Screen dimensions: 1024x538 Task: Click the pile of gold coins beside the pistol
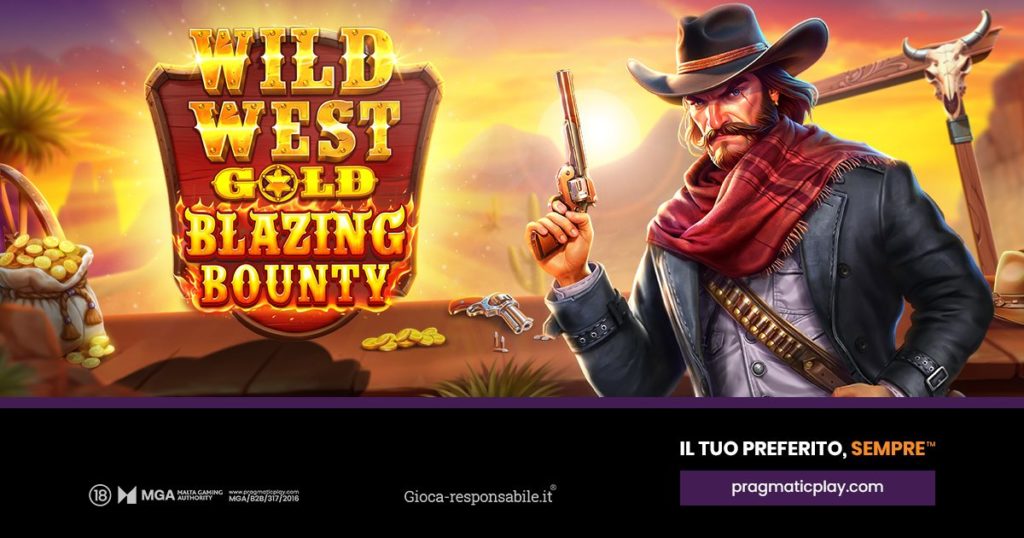click(x=403, y=338)
